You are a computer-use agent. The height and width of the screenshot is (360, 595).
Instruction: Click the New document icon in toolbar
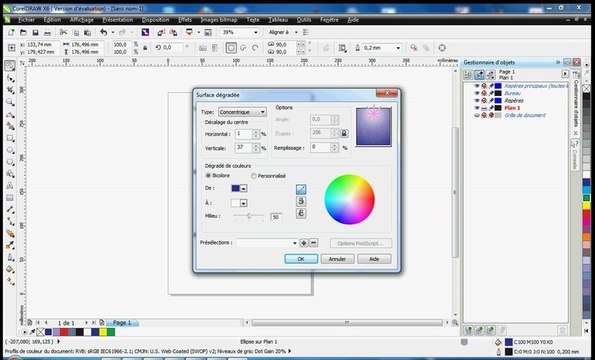tap(11, 33)
